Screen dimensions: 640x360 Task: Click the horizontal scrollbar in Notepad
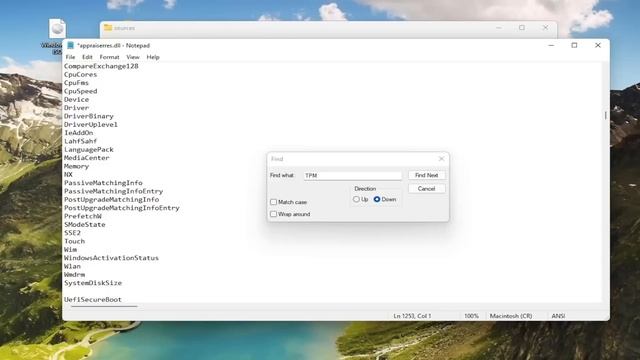click(x=104, y=306)
